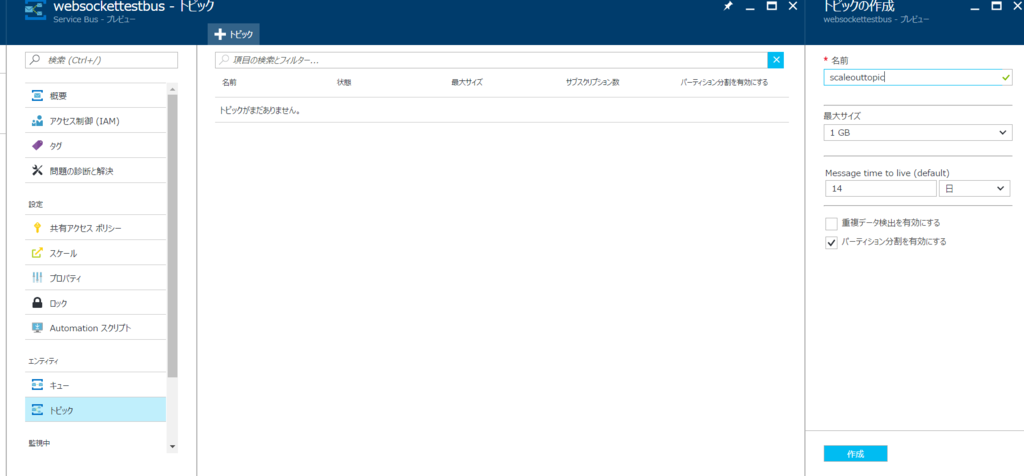Minimize the トピックの作成 blade
Image resolution: width=1024 pixels, height=476 pixels.
(975, 7)
